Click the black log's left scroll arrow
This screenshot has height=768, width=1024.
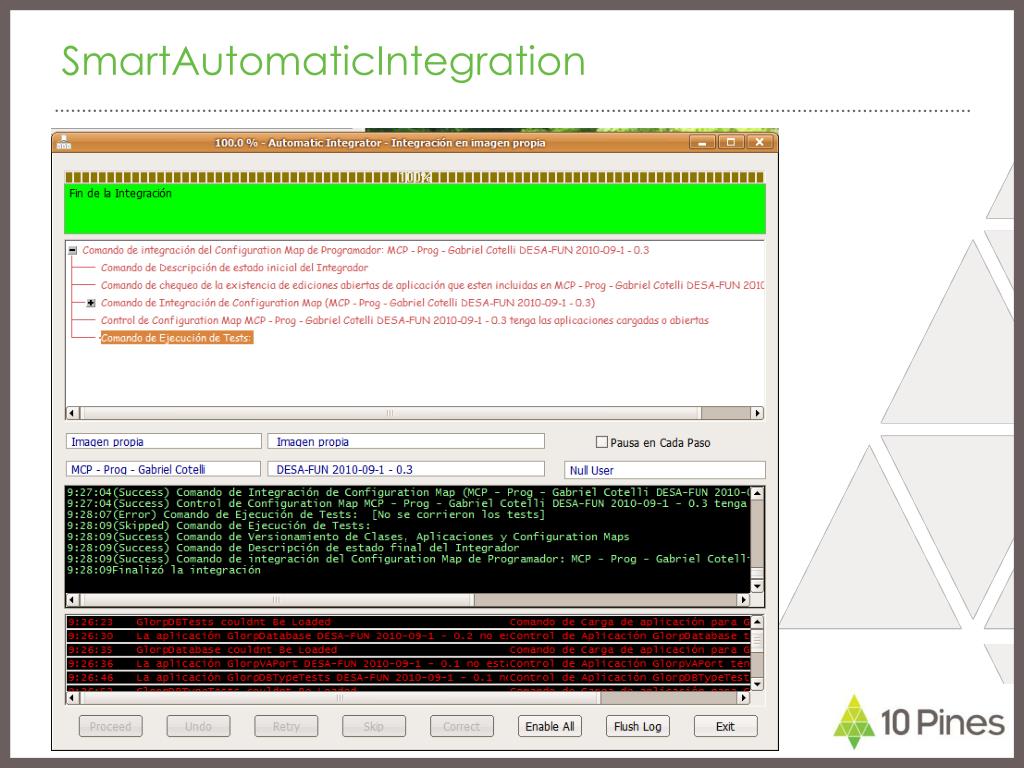coord(72,600)
